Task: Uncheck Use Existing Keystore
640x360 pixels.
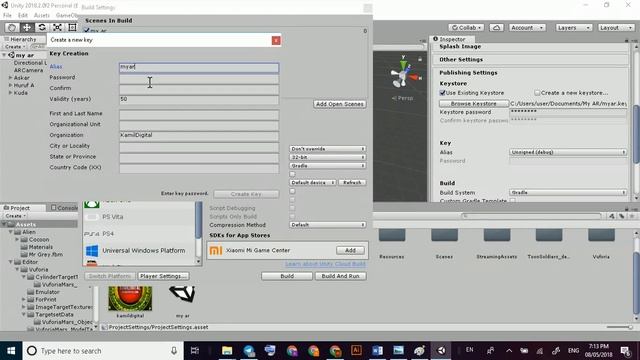Action: 442,93
